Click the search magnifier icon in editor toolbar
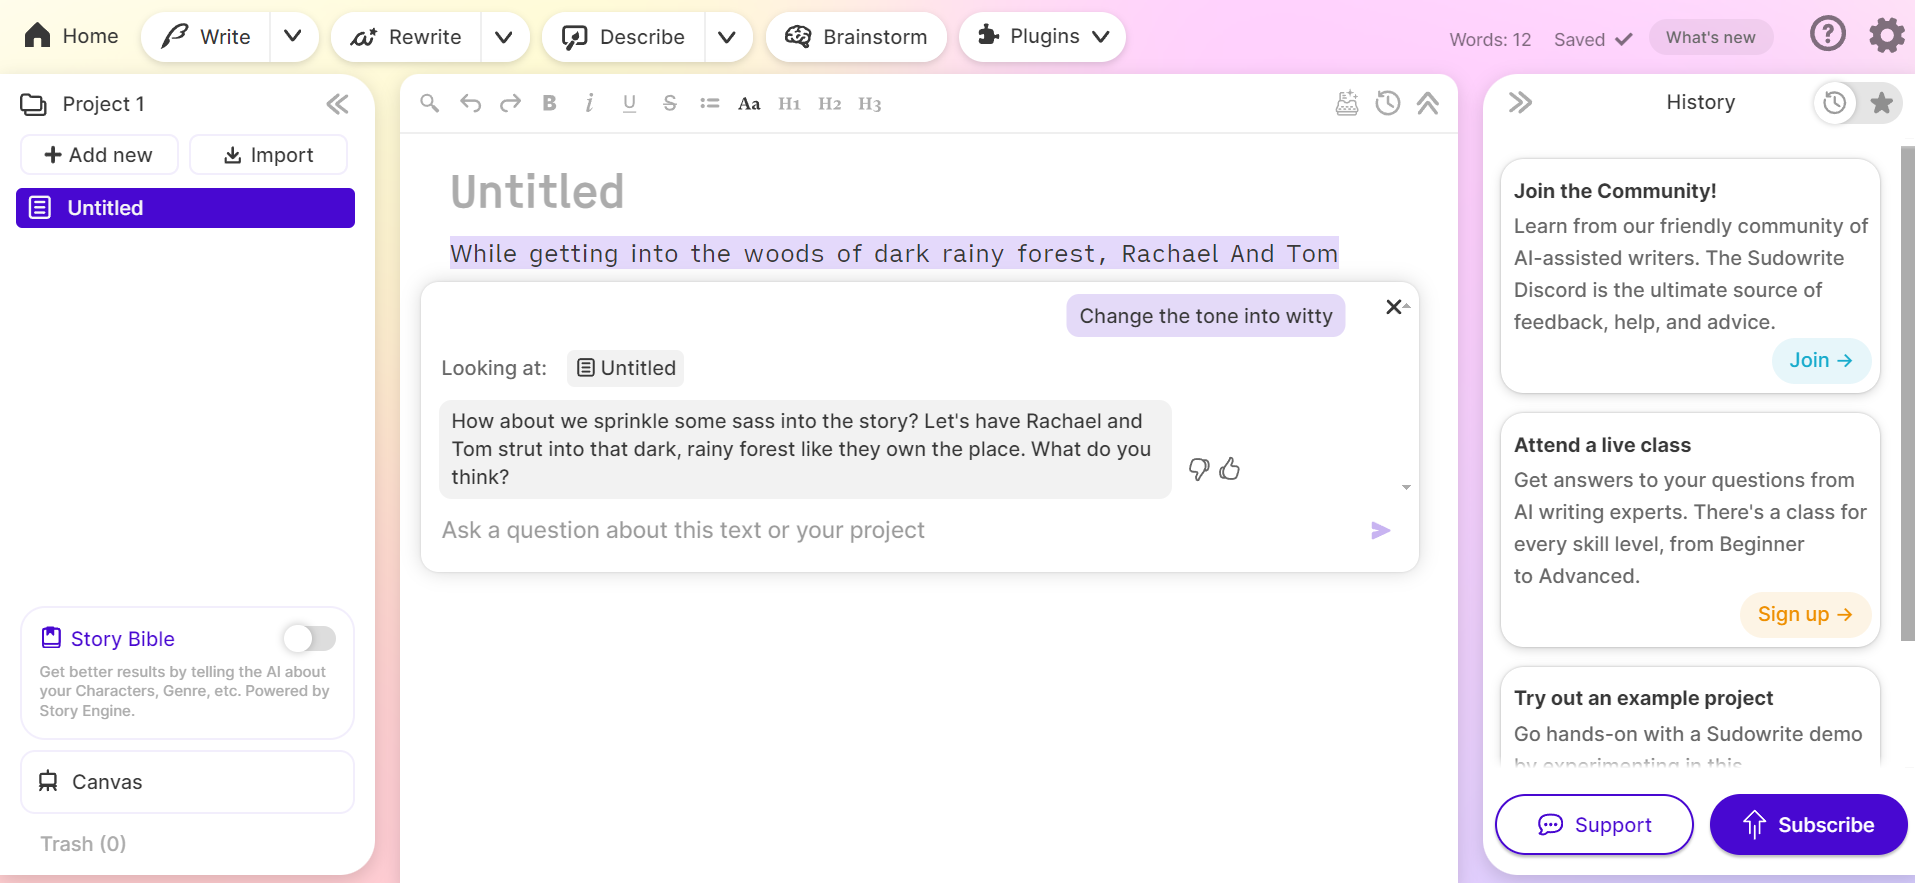The image size is (1915, 883). click(429, 103)
